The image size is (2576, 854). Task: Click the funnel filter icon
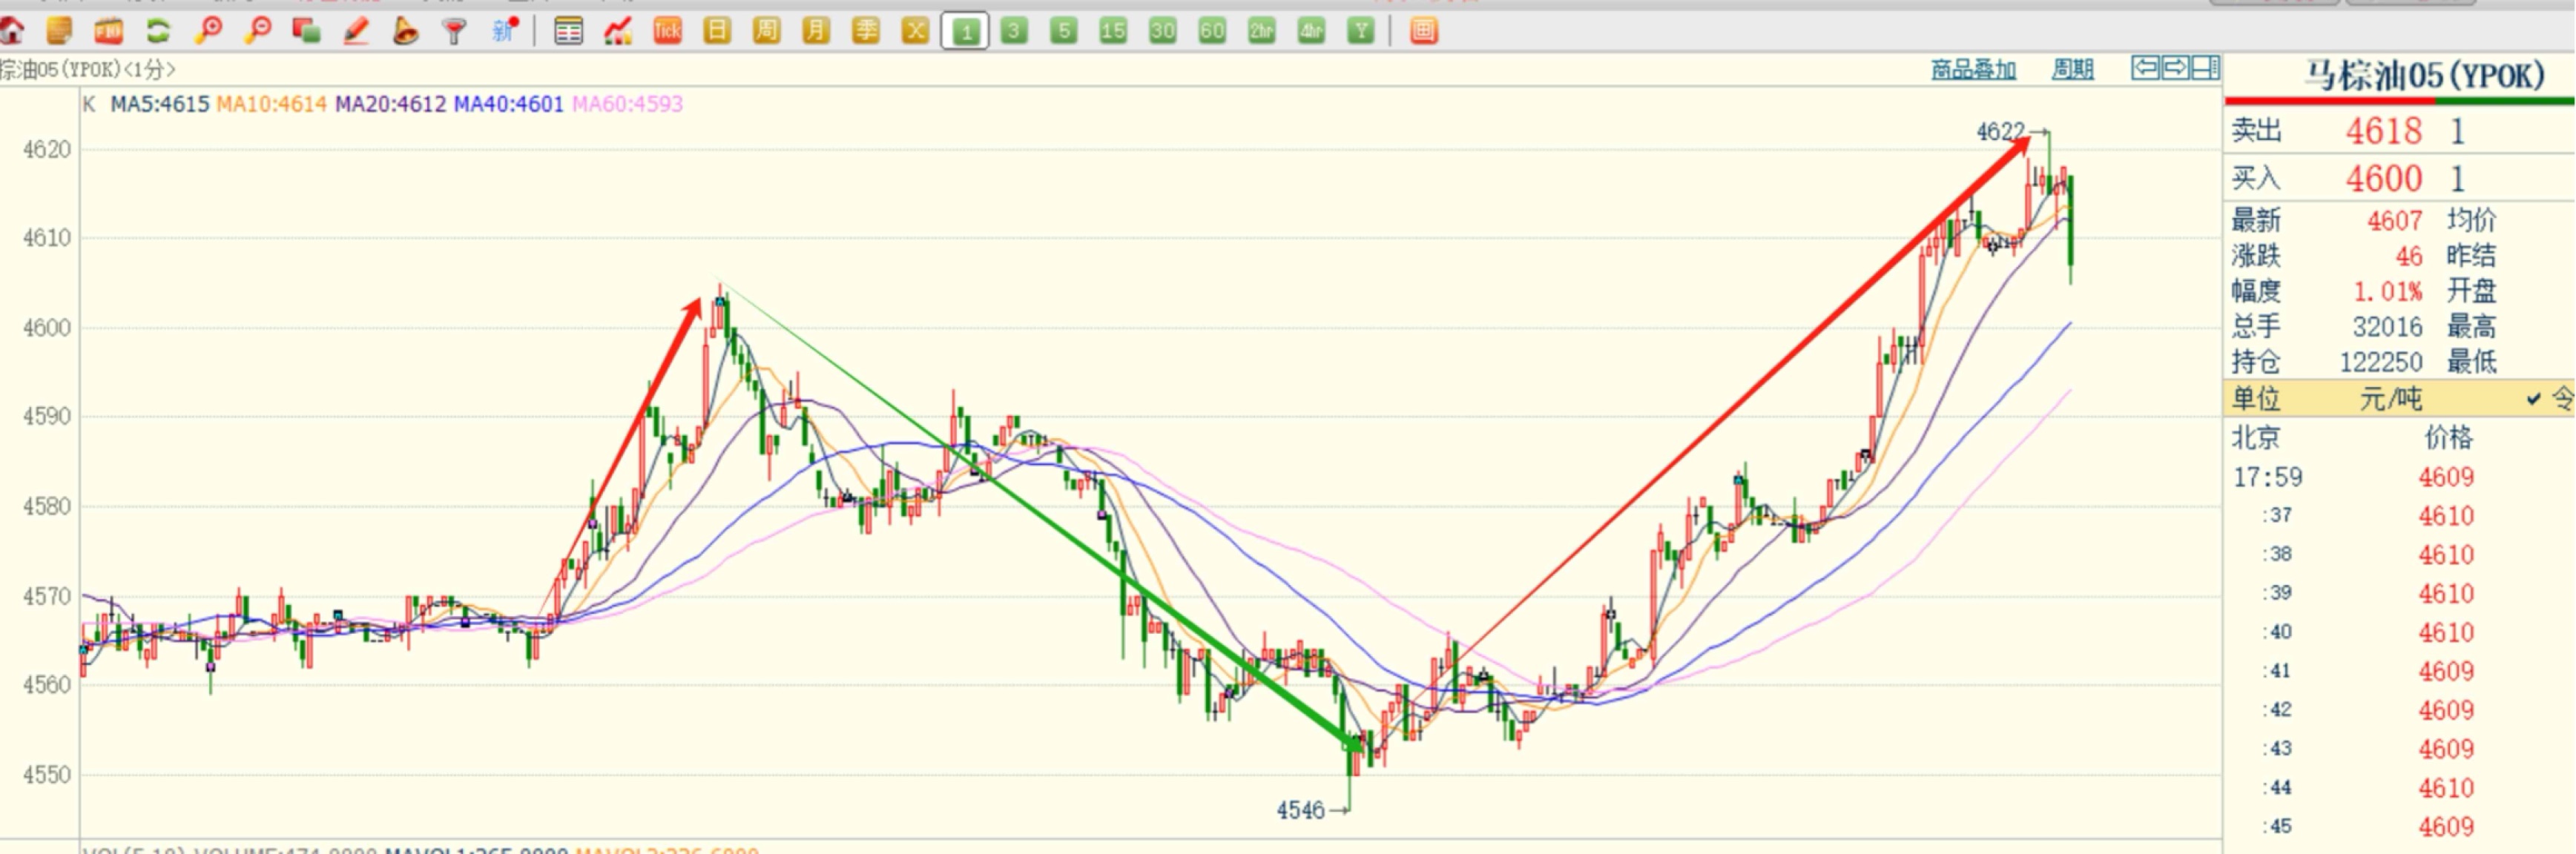point(455,32)
